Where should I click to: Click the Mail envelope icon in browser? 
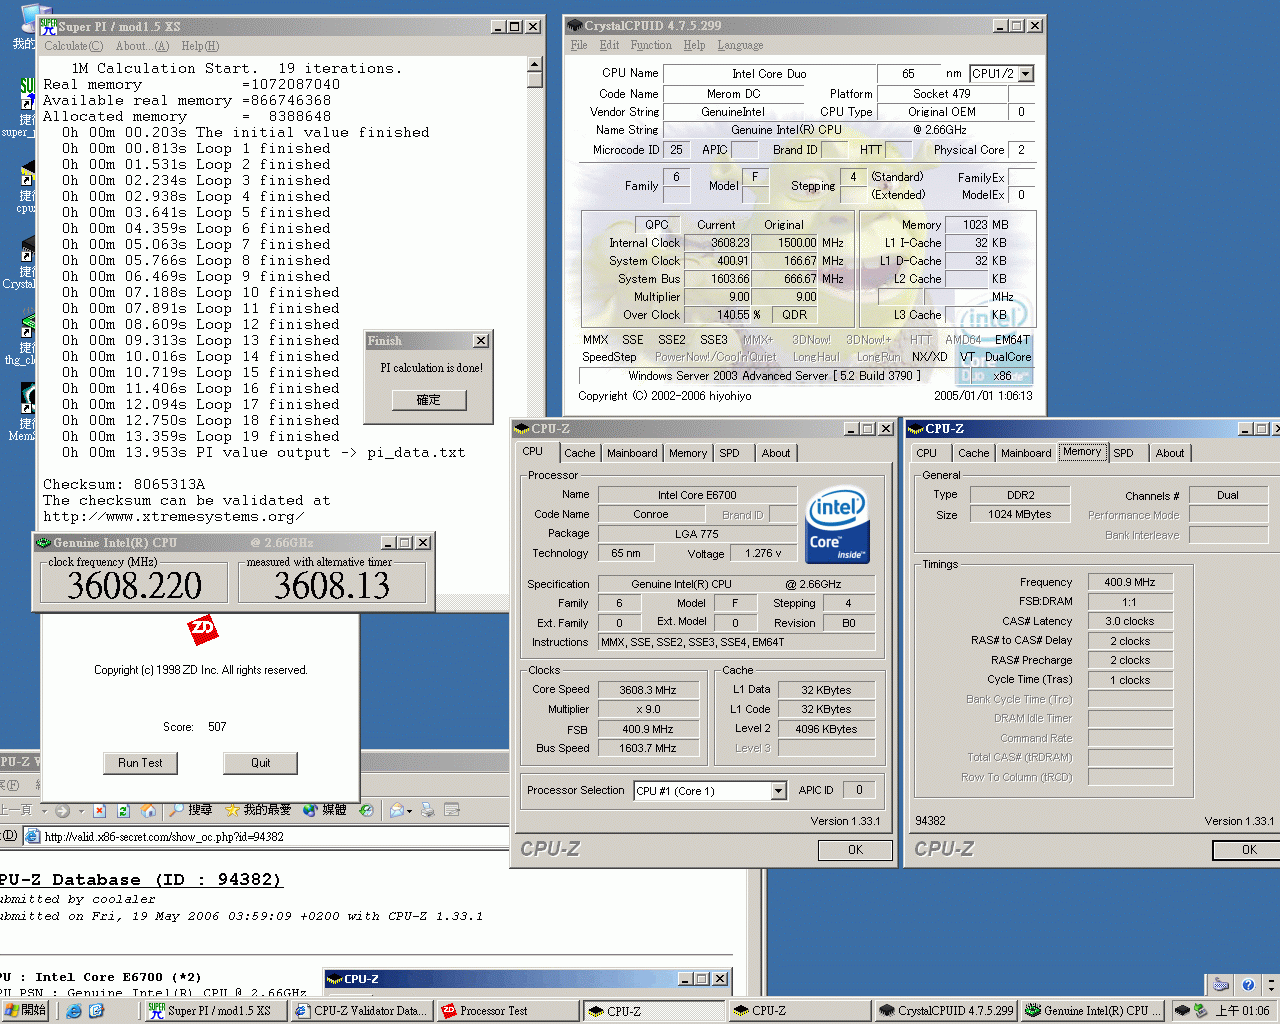pos(396,810)
